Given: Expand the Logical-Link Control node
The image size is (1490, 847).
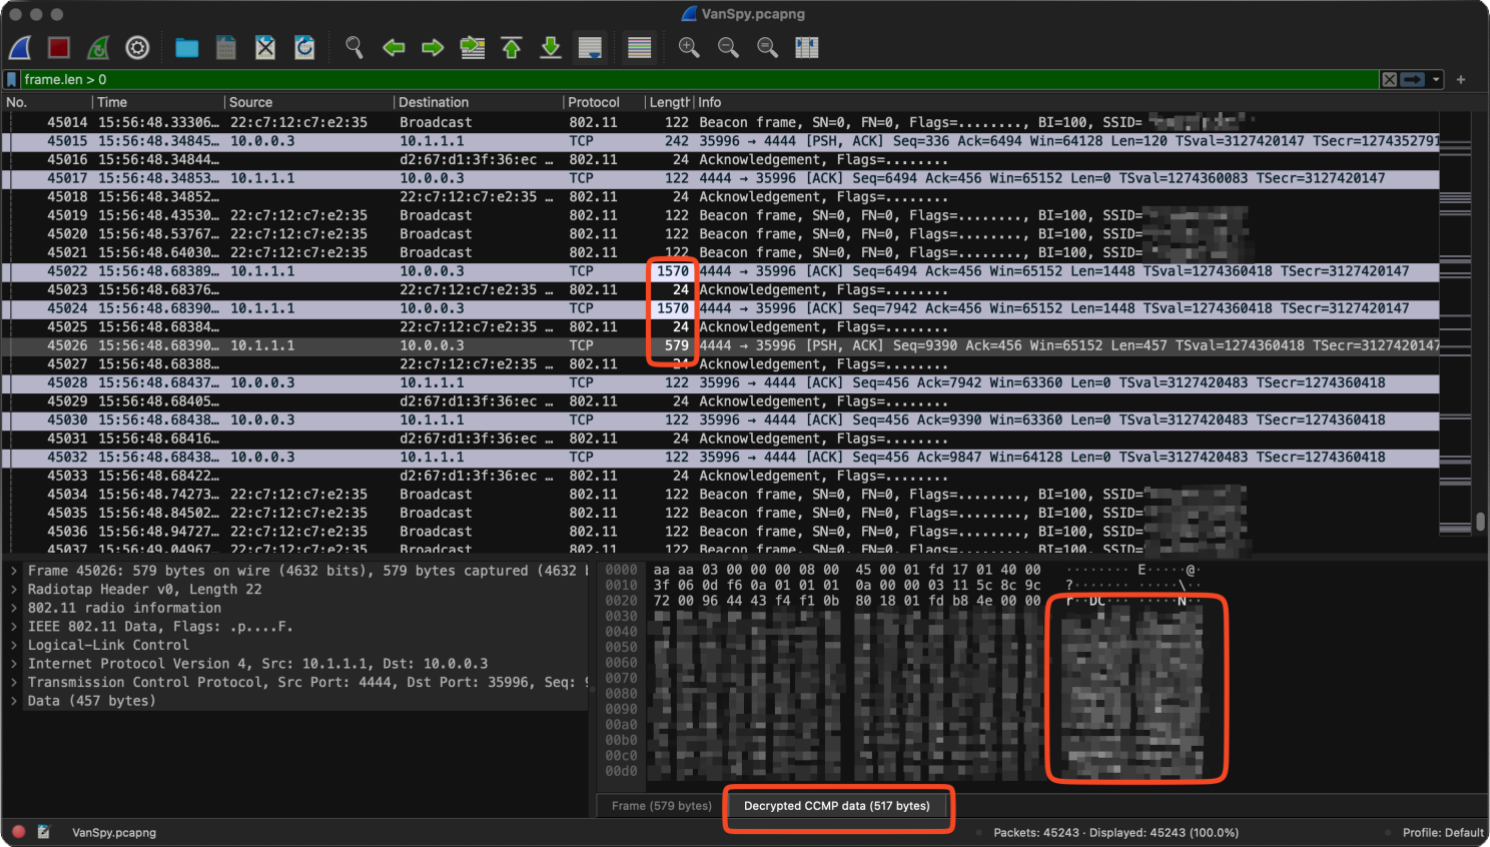Looking at the screenshot, I should click(x=14, y=645).
